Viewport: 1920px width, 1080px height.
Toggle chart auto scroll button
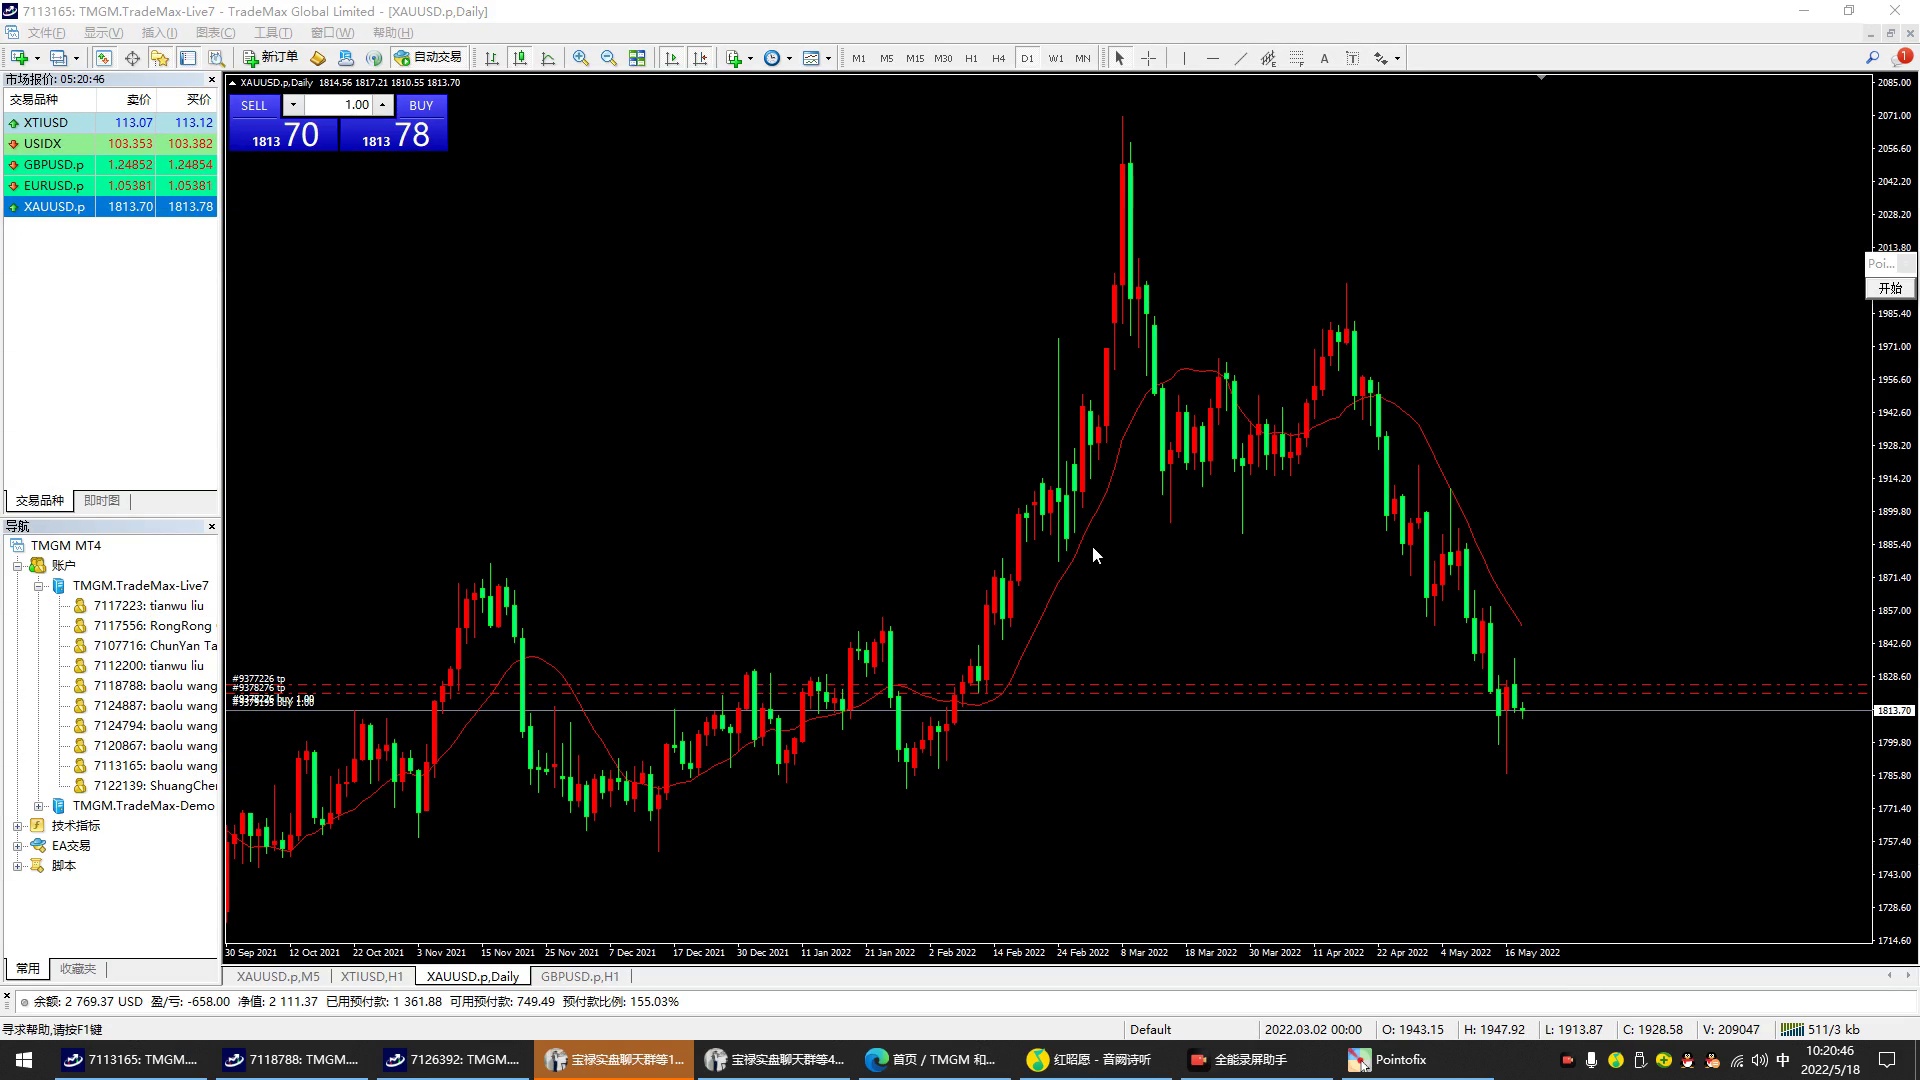point(672,58)
